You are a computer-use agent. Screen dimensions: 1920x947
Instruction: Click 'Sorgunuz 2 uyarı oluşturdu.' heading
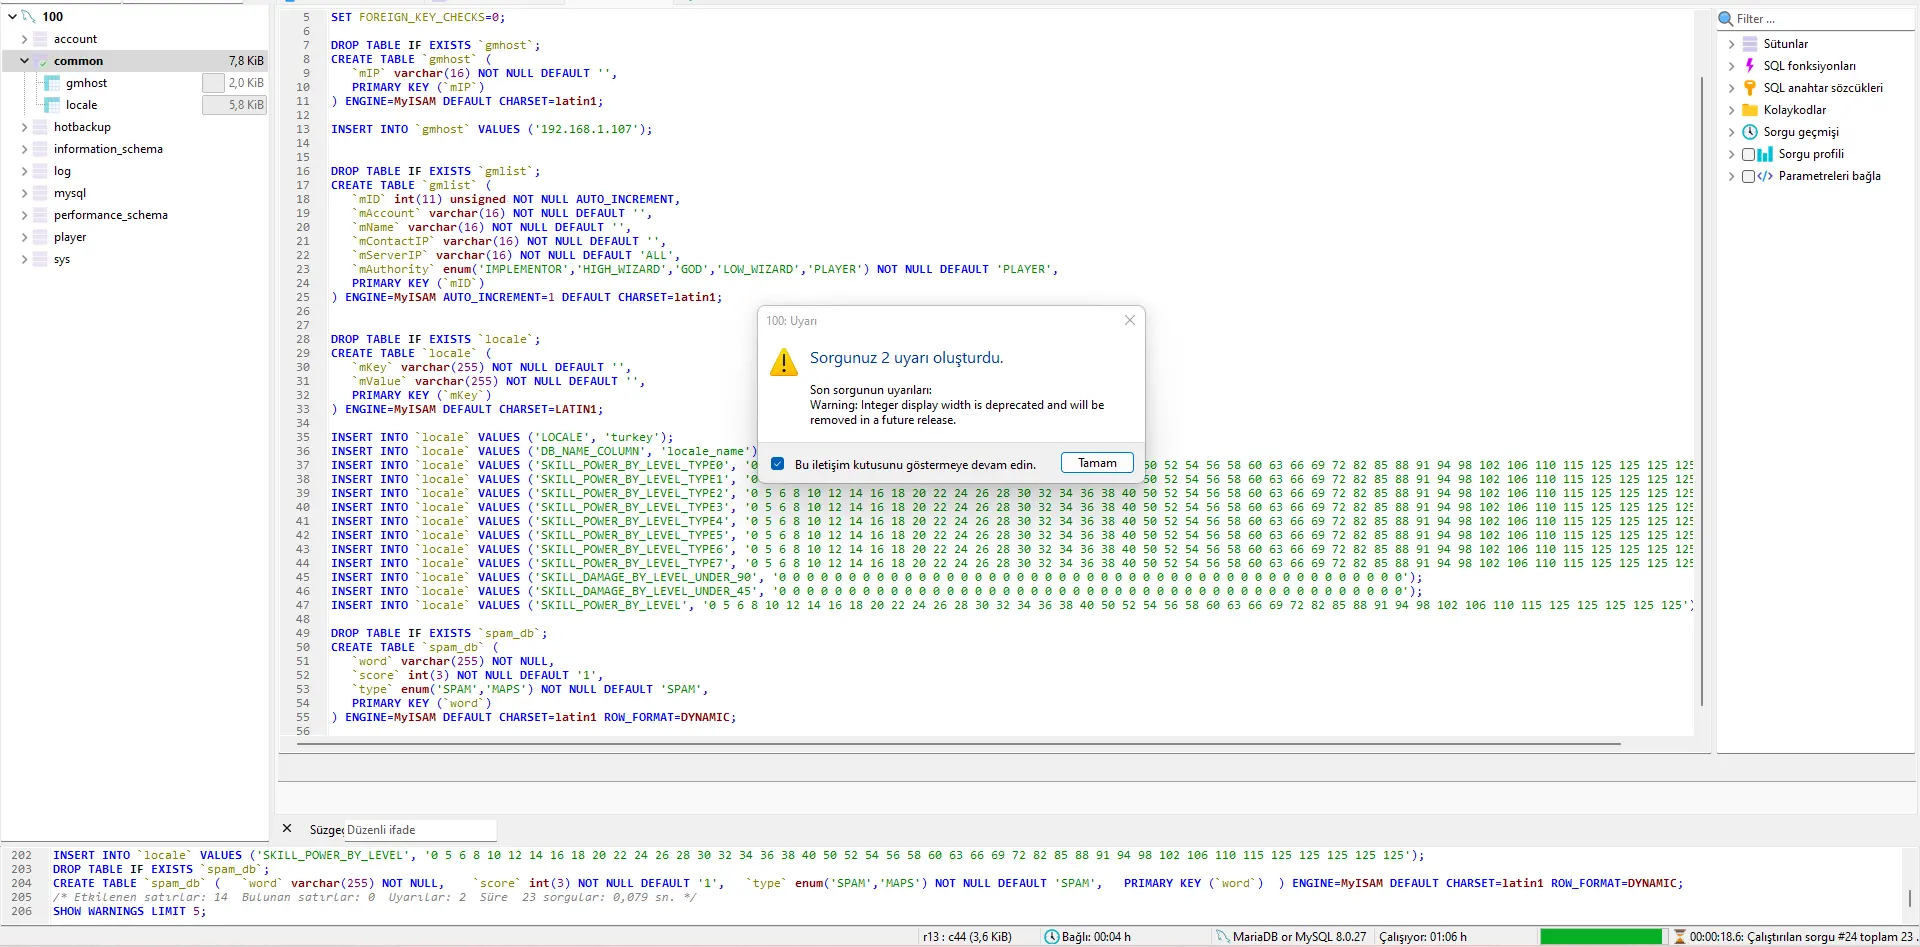(x=906, y=358)
